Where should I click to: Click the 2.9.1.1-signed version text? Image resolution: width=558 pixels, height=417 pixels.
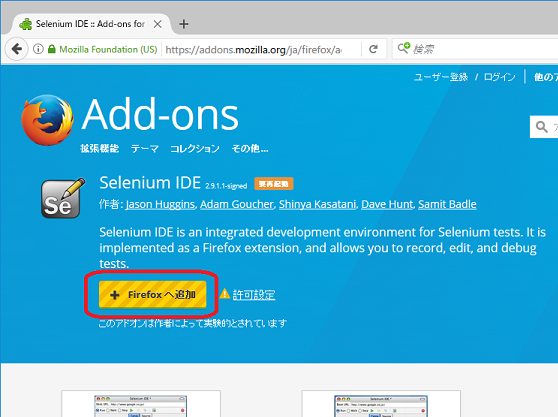[x=226, y=186]
